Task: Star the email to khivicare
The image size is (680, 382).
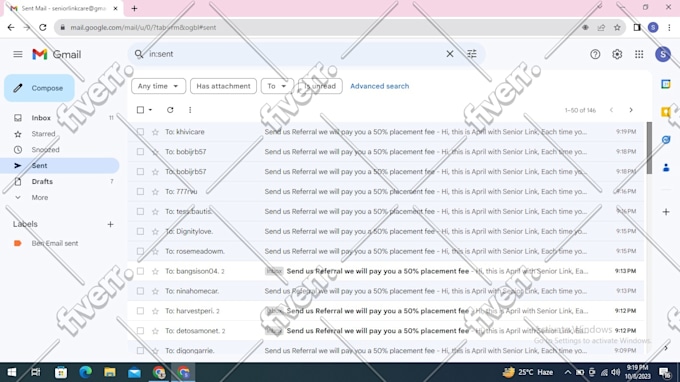Action: pyautogui.click(x=155, y=132)
